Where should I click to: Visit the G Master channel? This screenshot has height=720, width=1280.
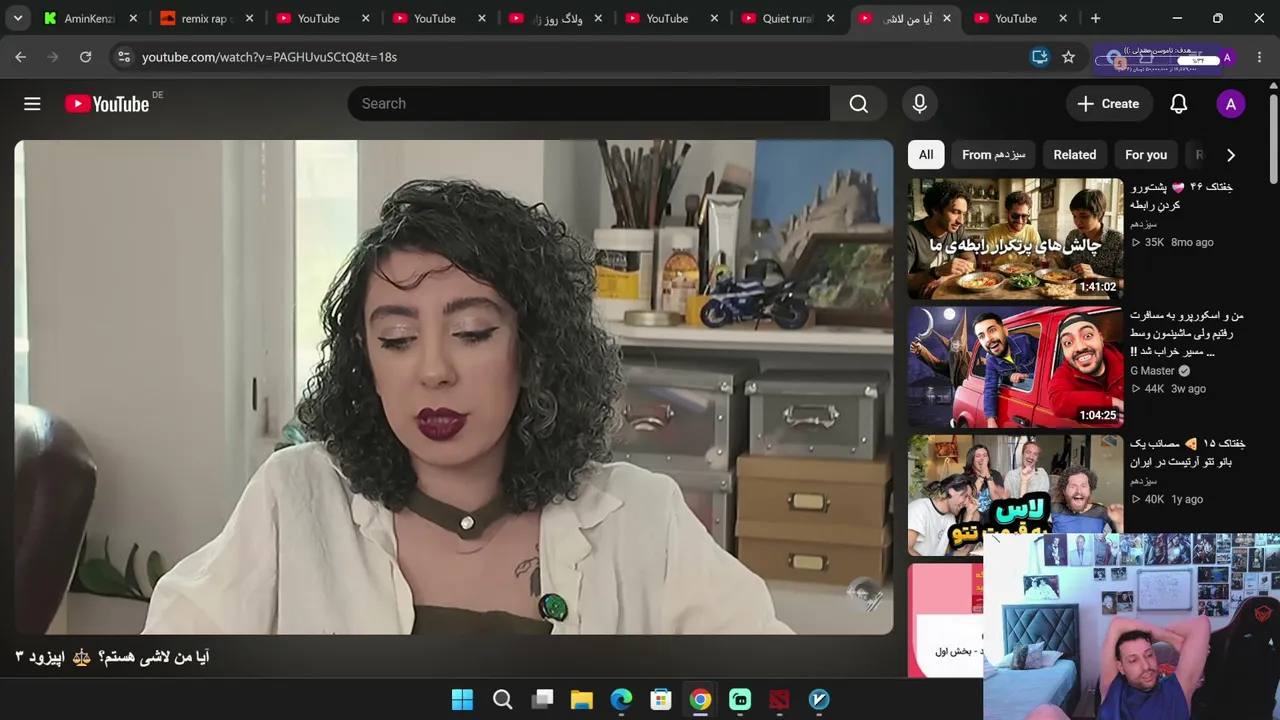click(1153, 371)
